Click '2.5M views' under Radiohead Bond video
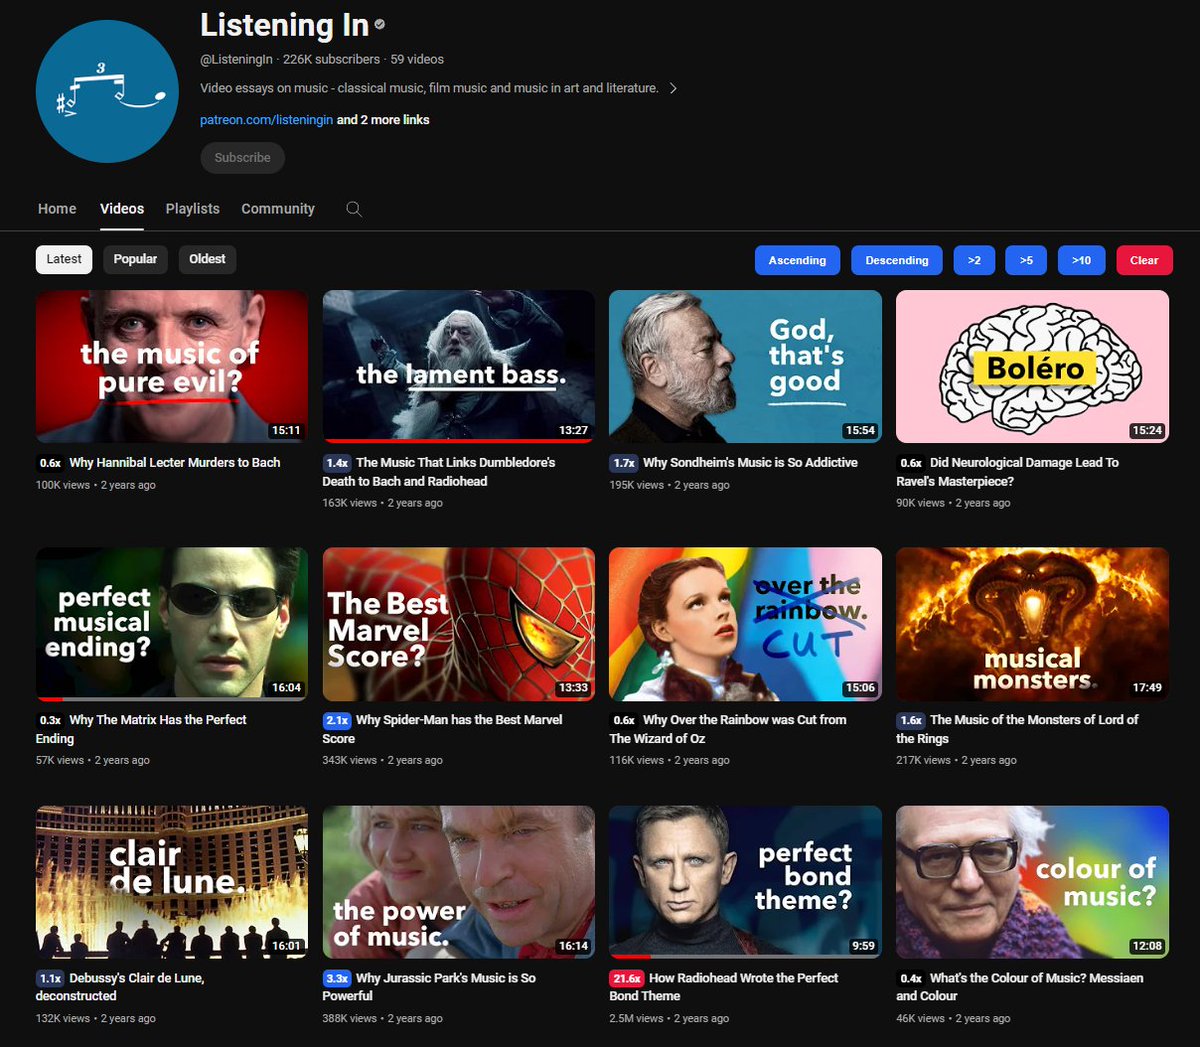 pyautogui.click(x=636, y=1019)
